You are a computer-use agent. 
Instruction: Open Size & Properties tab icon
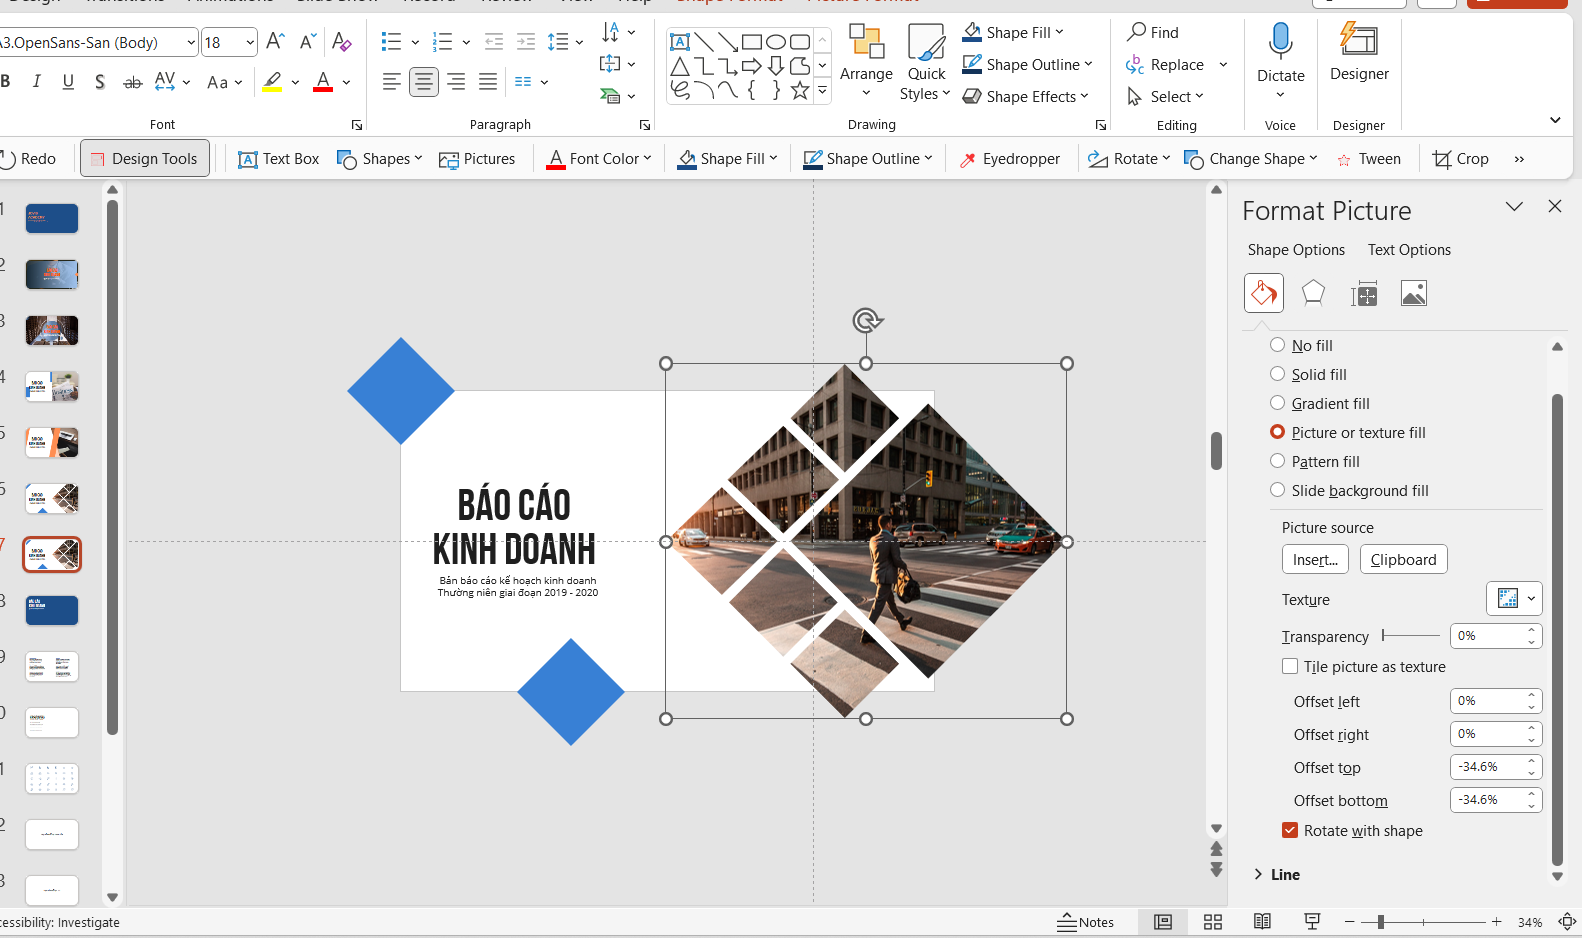1364,294
